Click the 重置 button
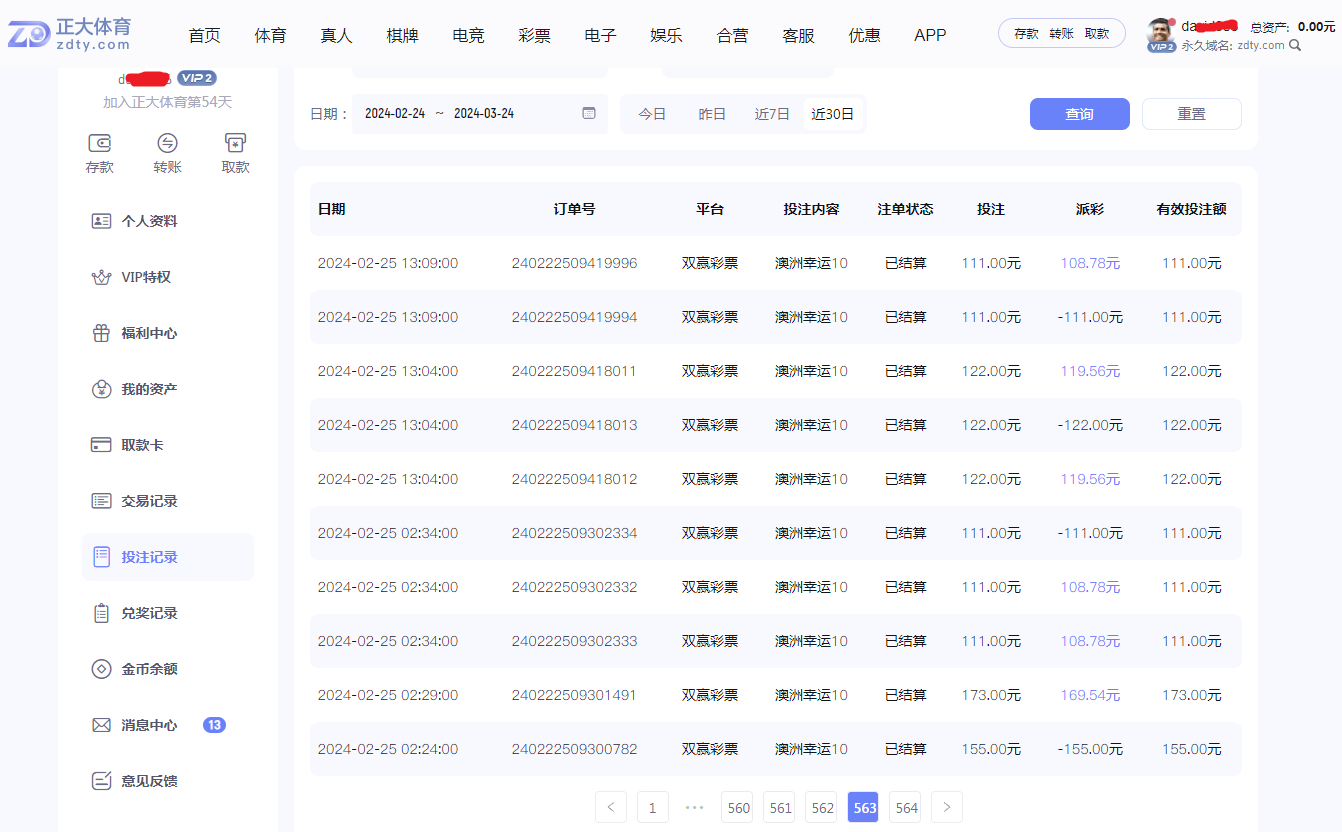 1192,114
